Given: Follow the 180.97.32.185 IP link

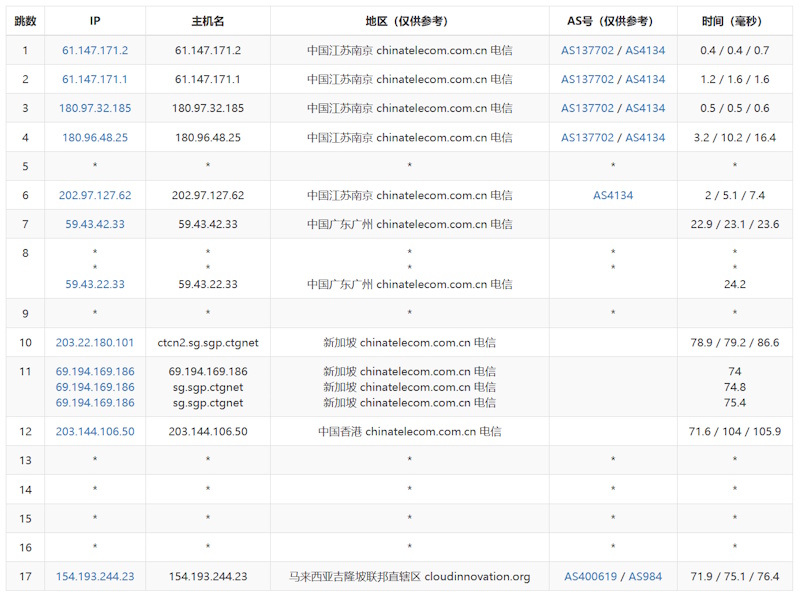Looking at the screenshot, I should point(95,108).
